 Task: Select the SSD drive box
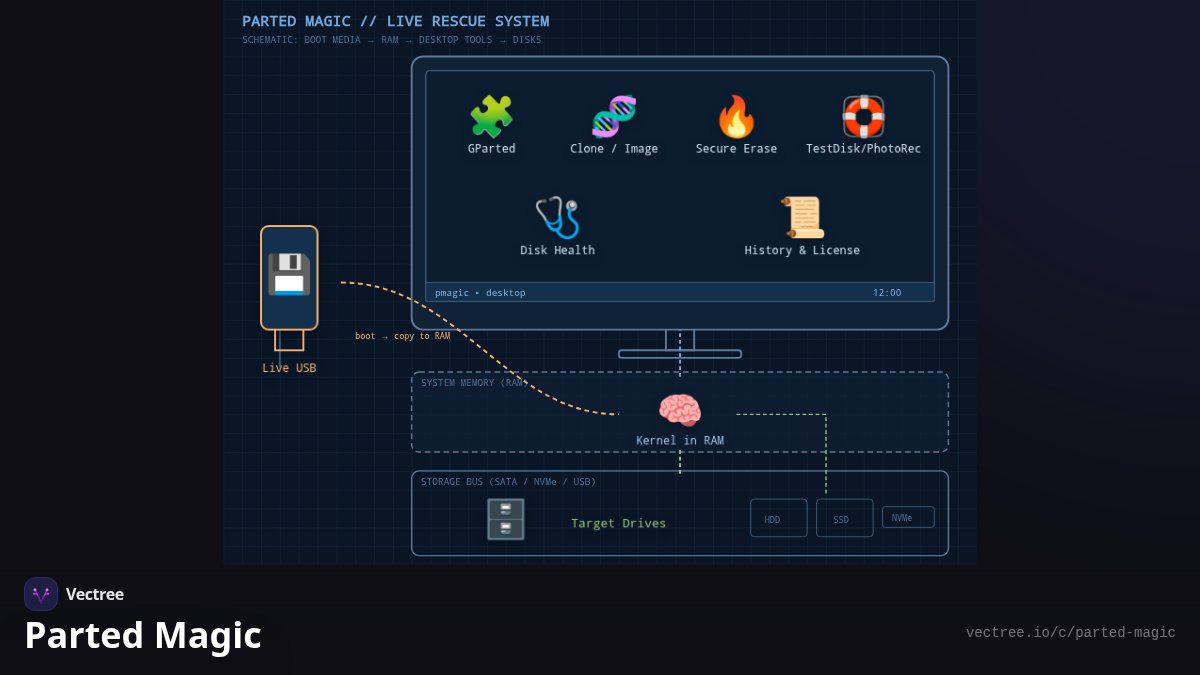(845, 518)
